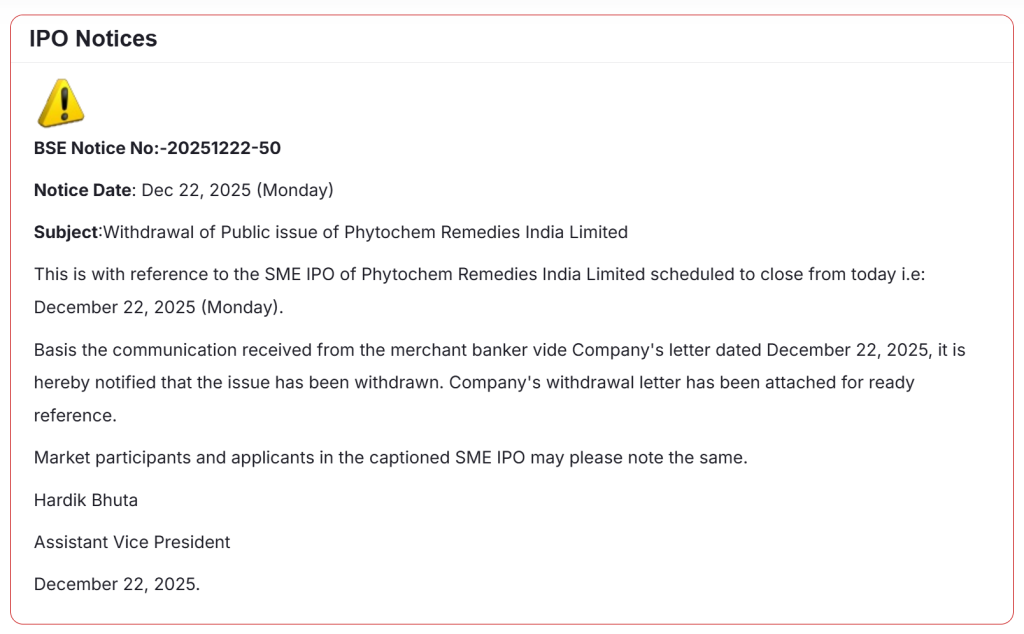The image size is (1024, 634).
Task: Click the word "reference." ending the paragraph
Action: click(75, 415)
